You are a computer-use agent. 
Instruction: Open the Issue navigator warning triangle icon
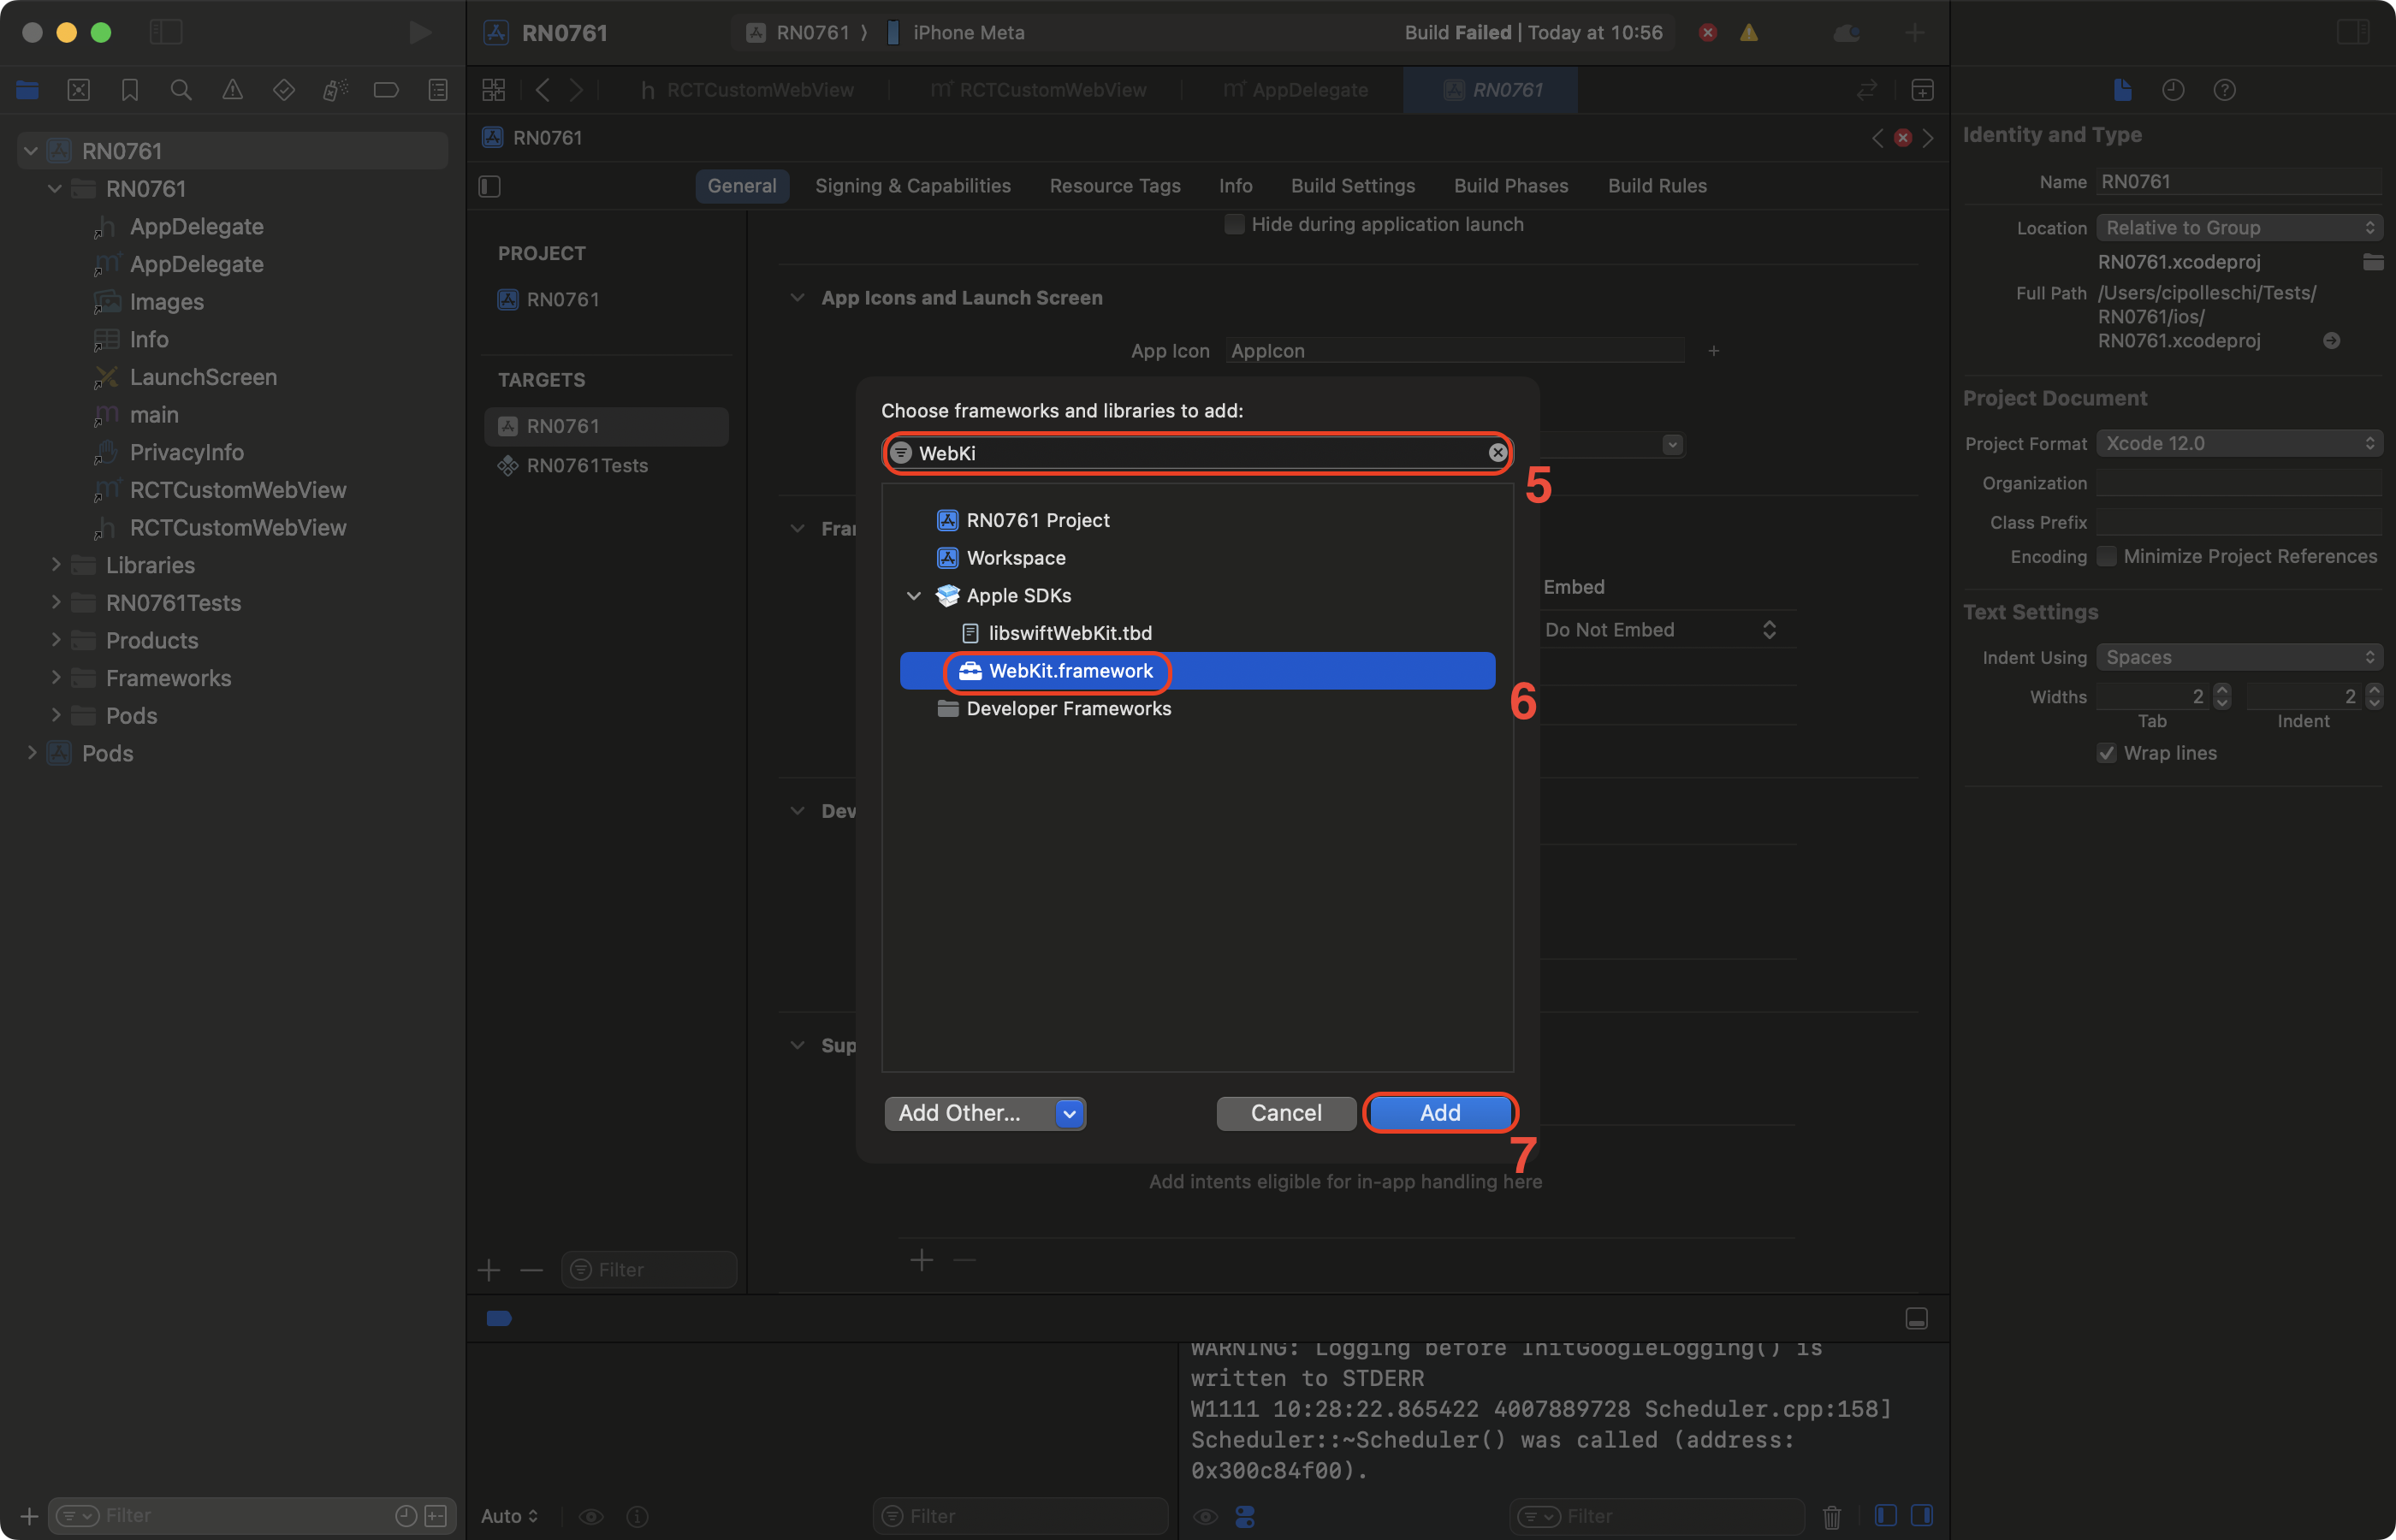pyautogui.click(x=233, y=90)
